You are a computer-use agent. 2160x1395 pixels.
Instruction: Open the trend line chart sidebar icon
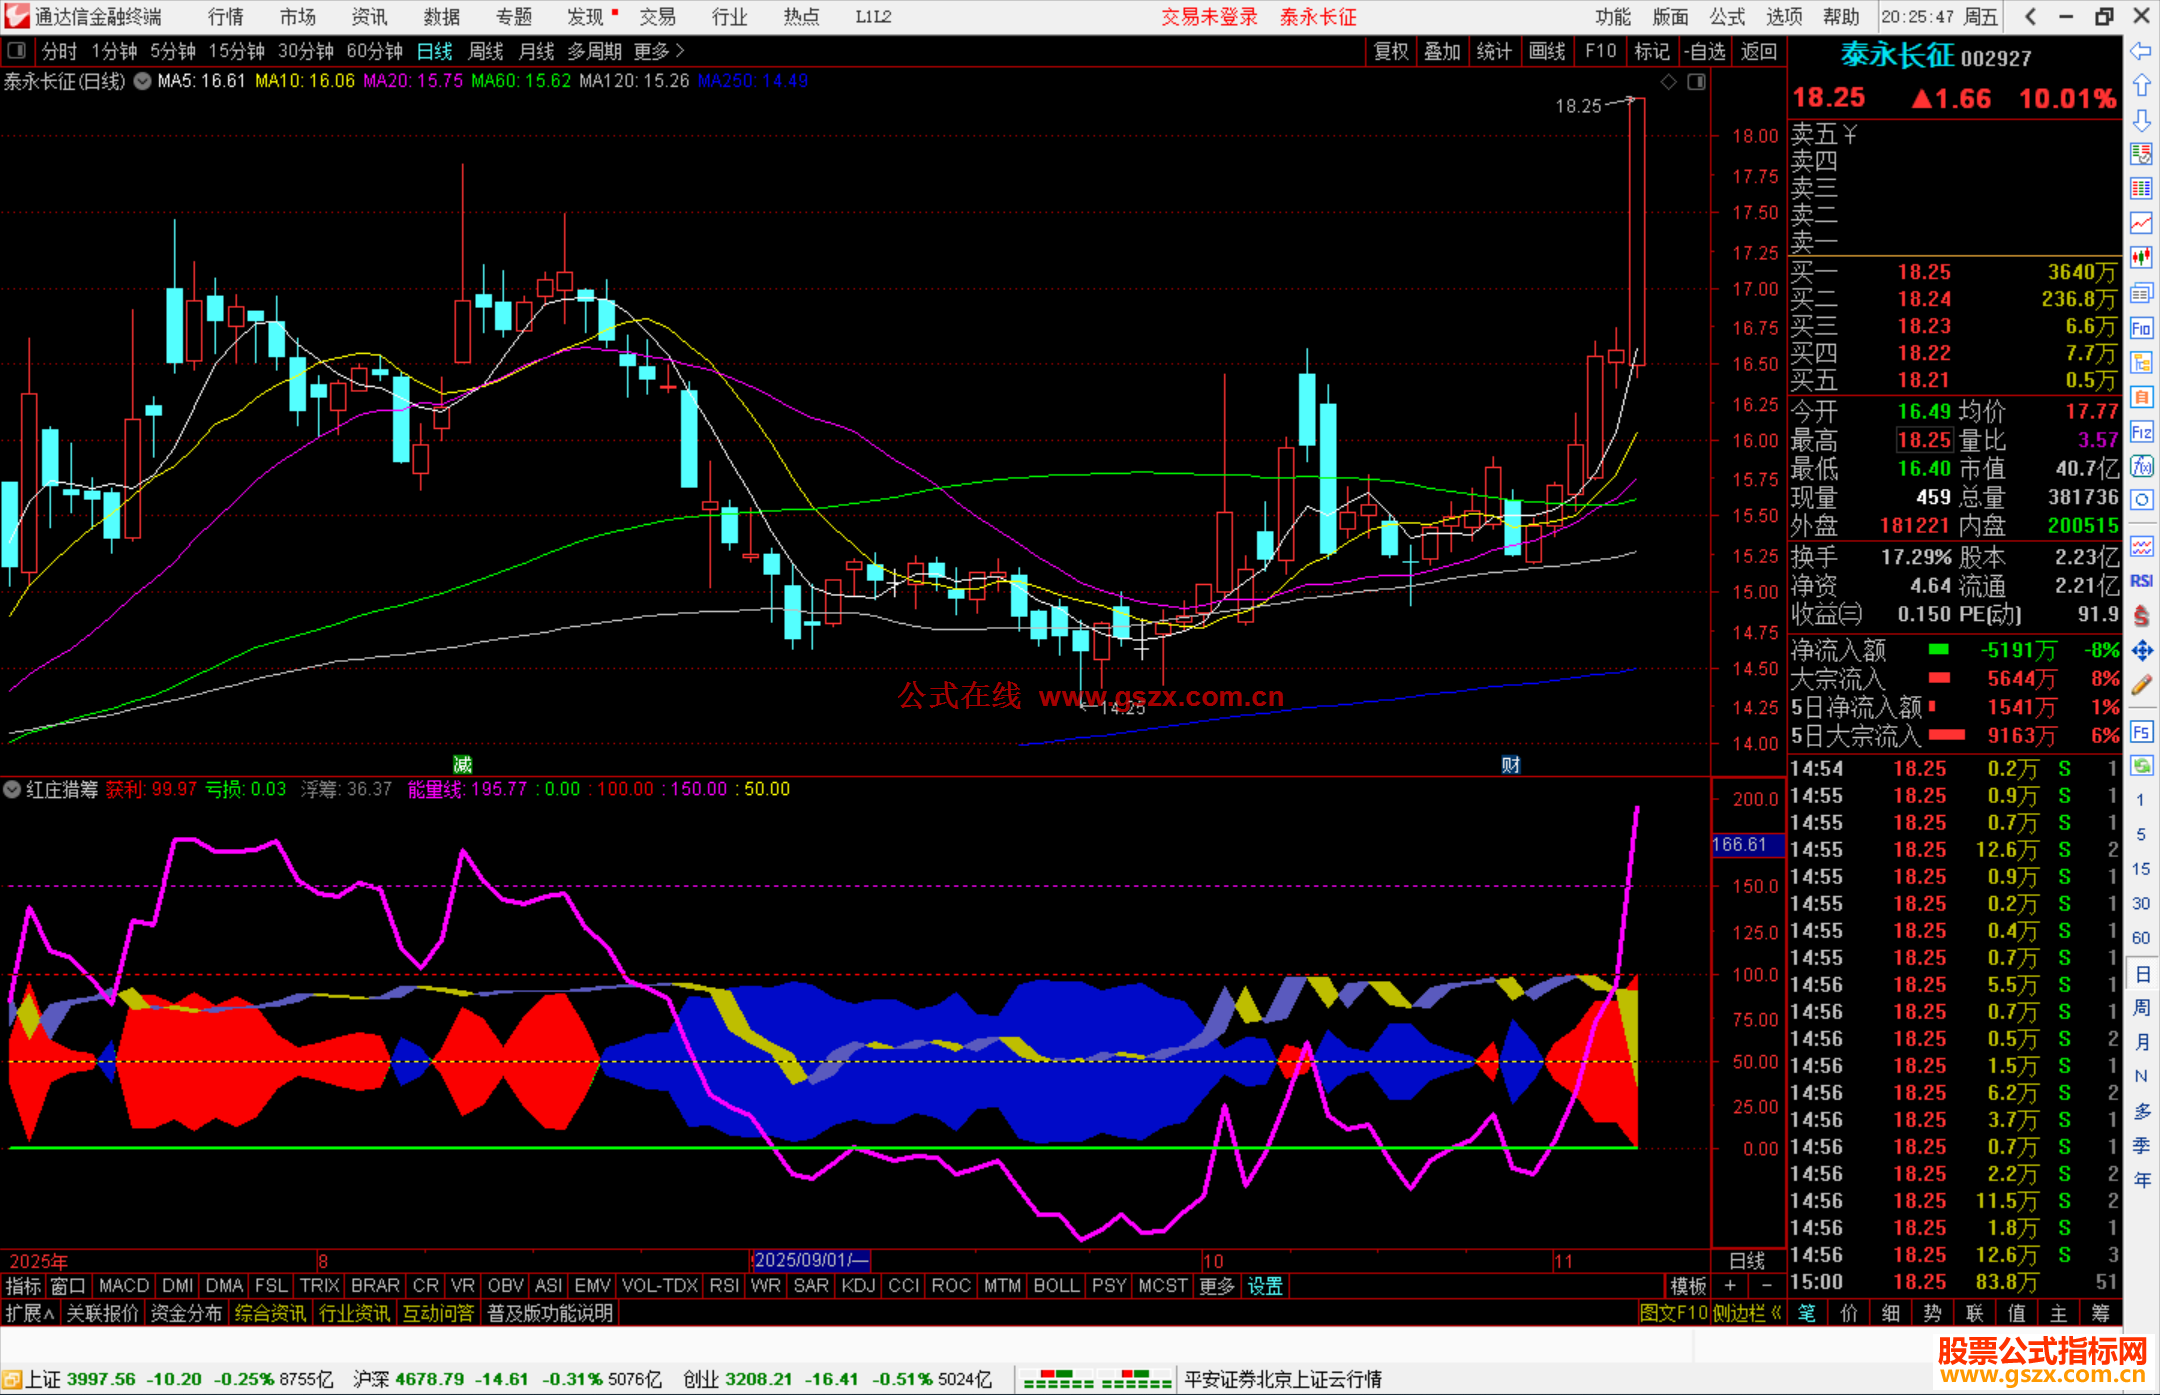click(x=2141, y=223)
